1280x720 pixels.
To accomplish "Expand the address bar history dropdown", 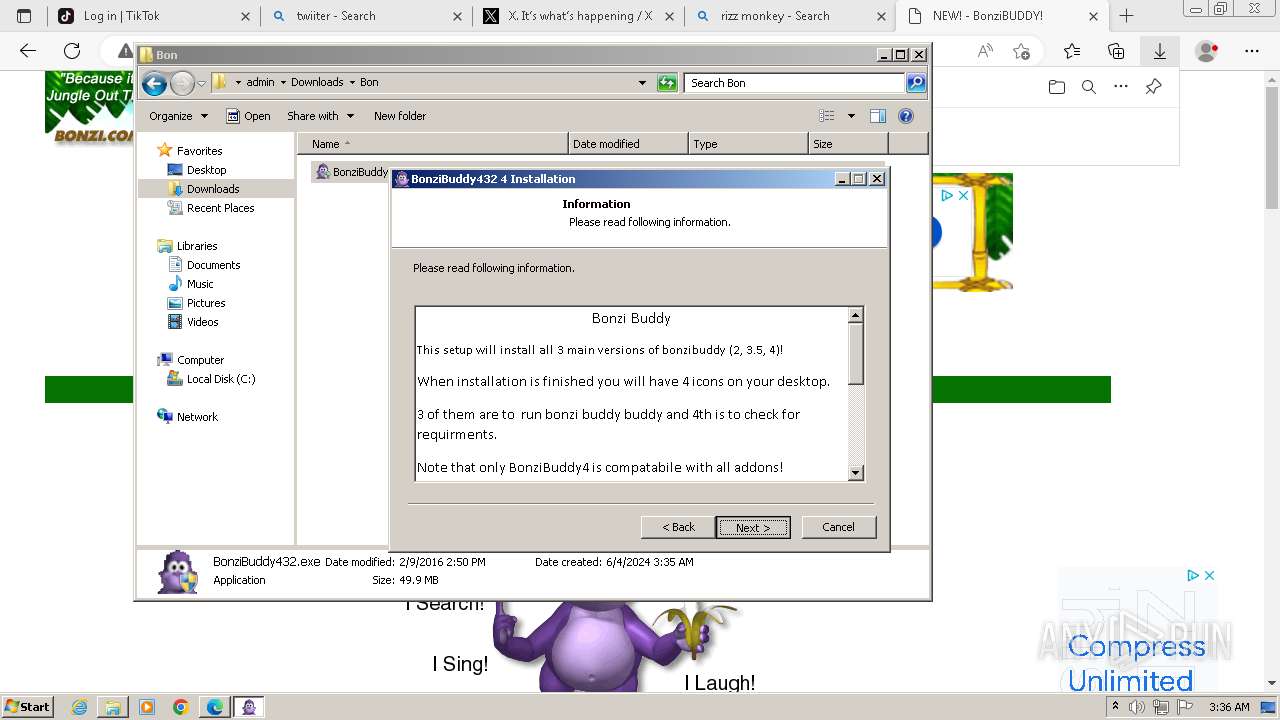I will click(x=642, y=83).
